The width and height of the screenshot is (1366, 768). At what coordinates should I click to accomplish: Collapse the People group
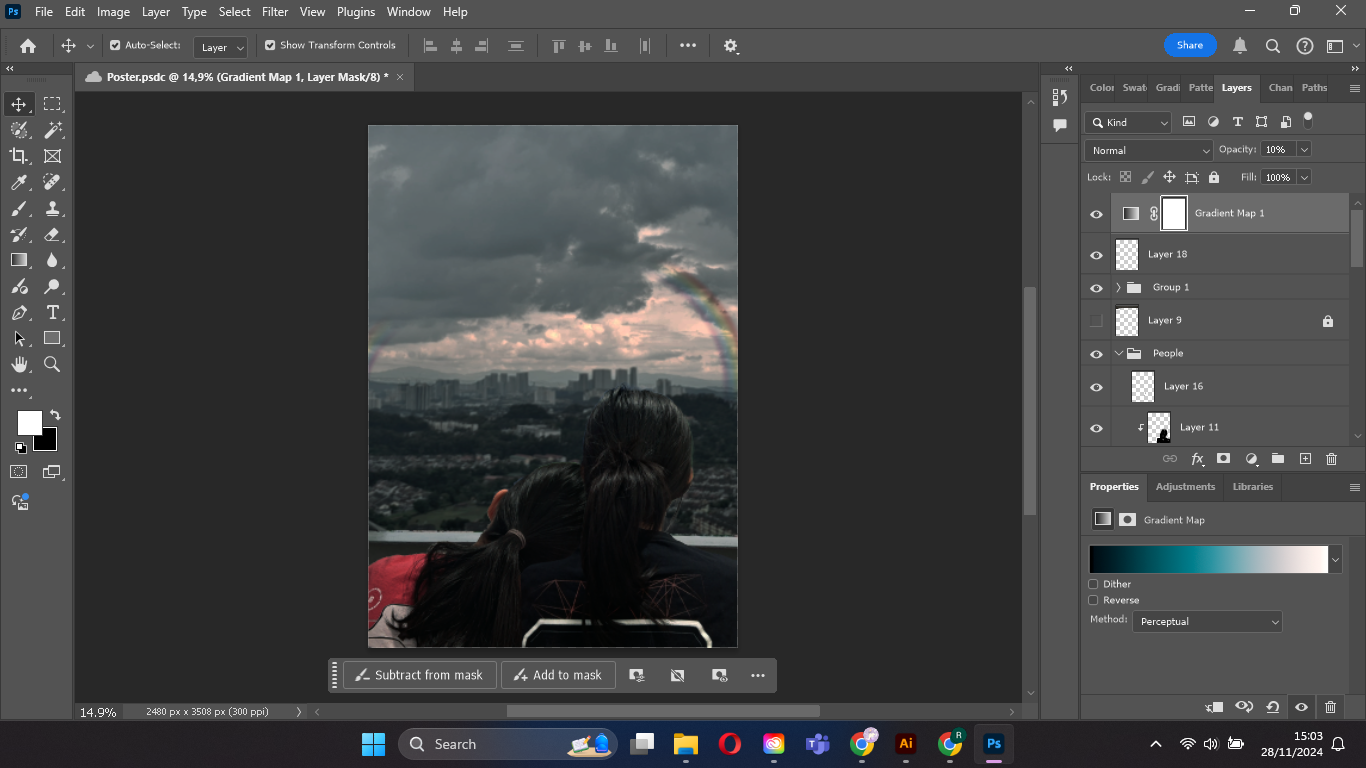tap(1118, 354)
